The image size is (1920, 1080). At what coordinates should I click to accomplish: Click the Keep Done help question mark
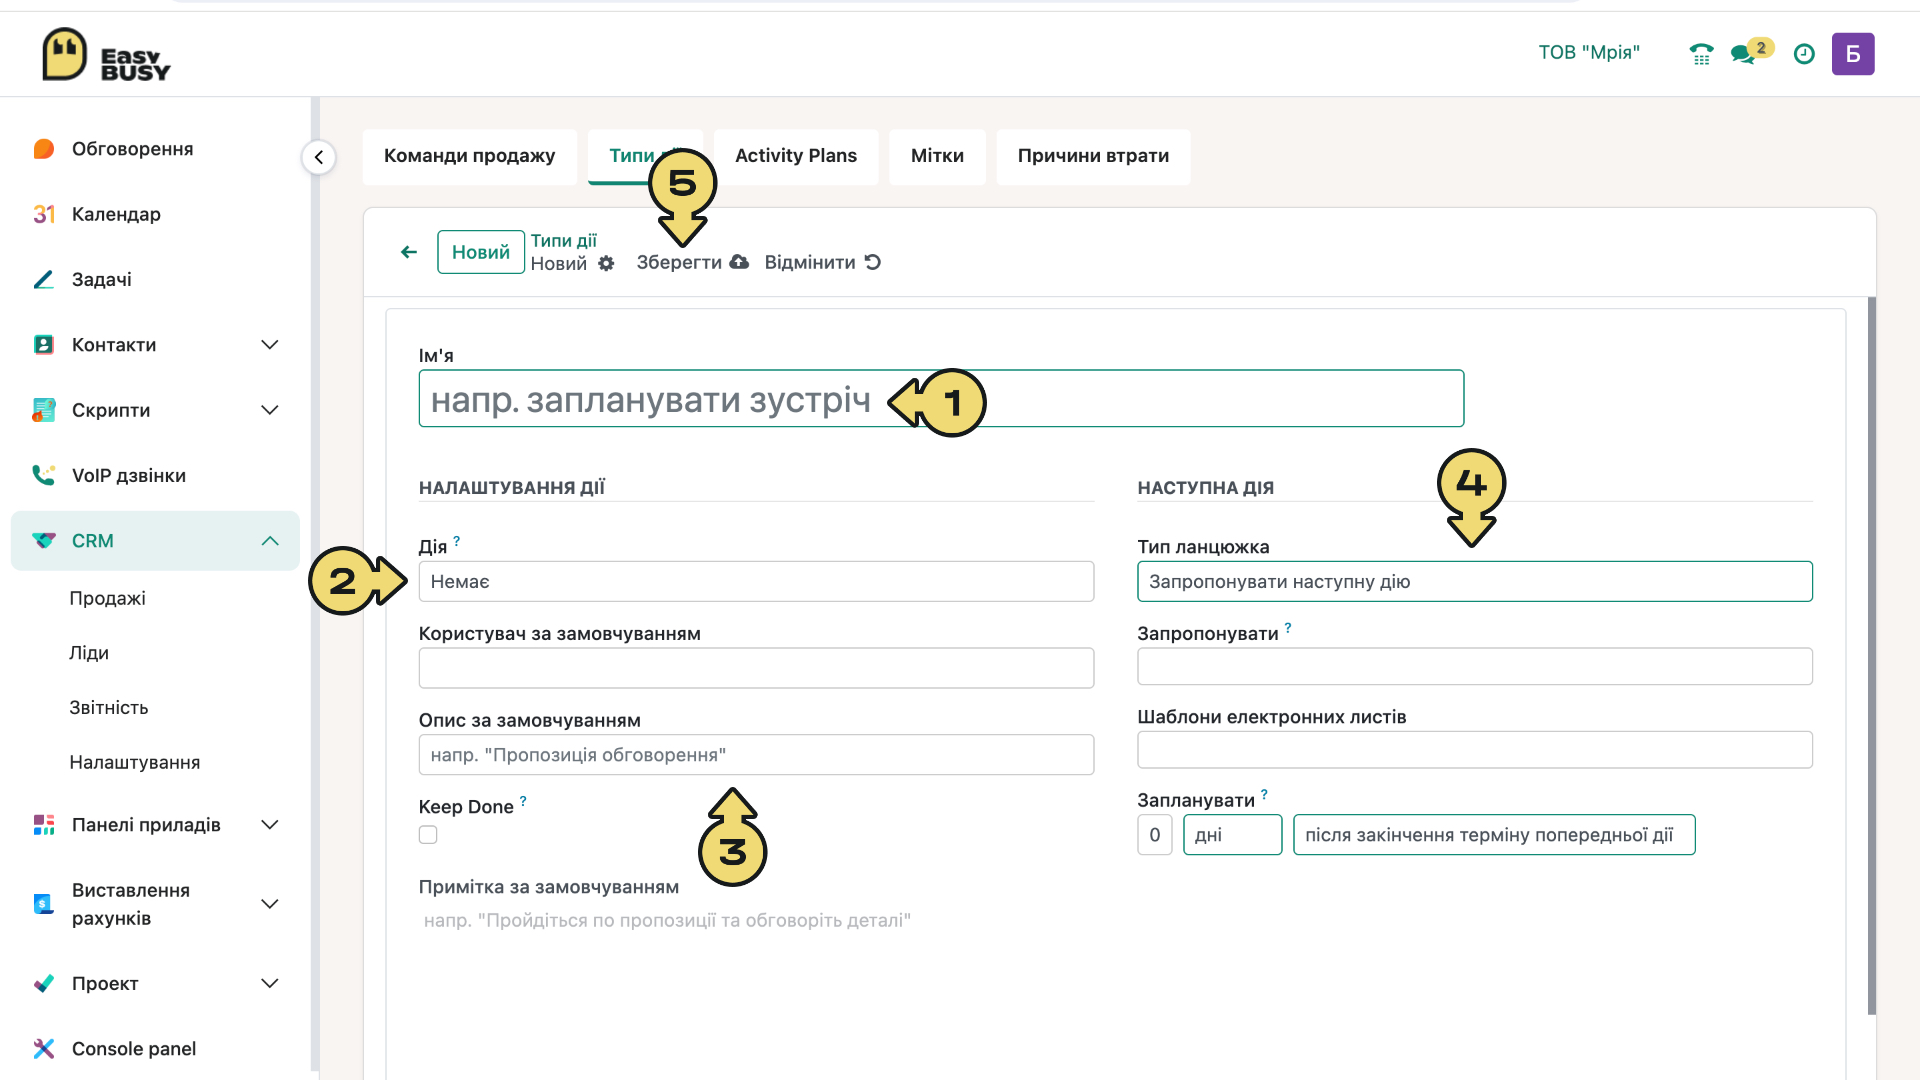point(523,801)
